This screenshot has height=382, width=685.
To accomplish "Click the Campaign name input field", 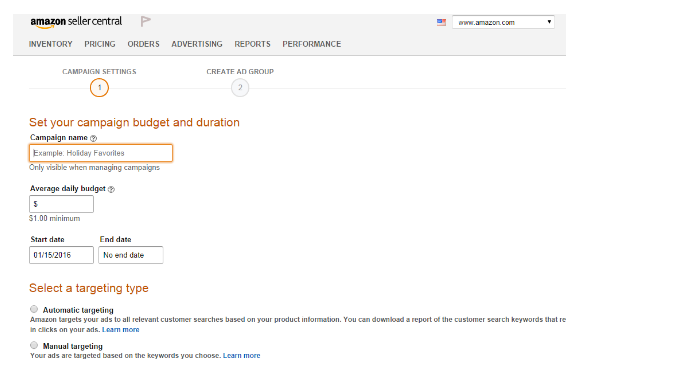I will point(101,153).
